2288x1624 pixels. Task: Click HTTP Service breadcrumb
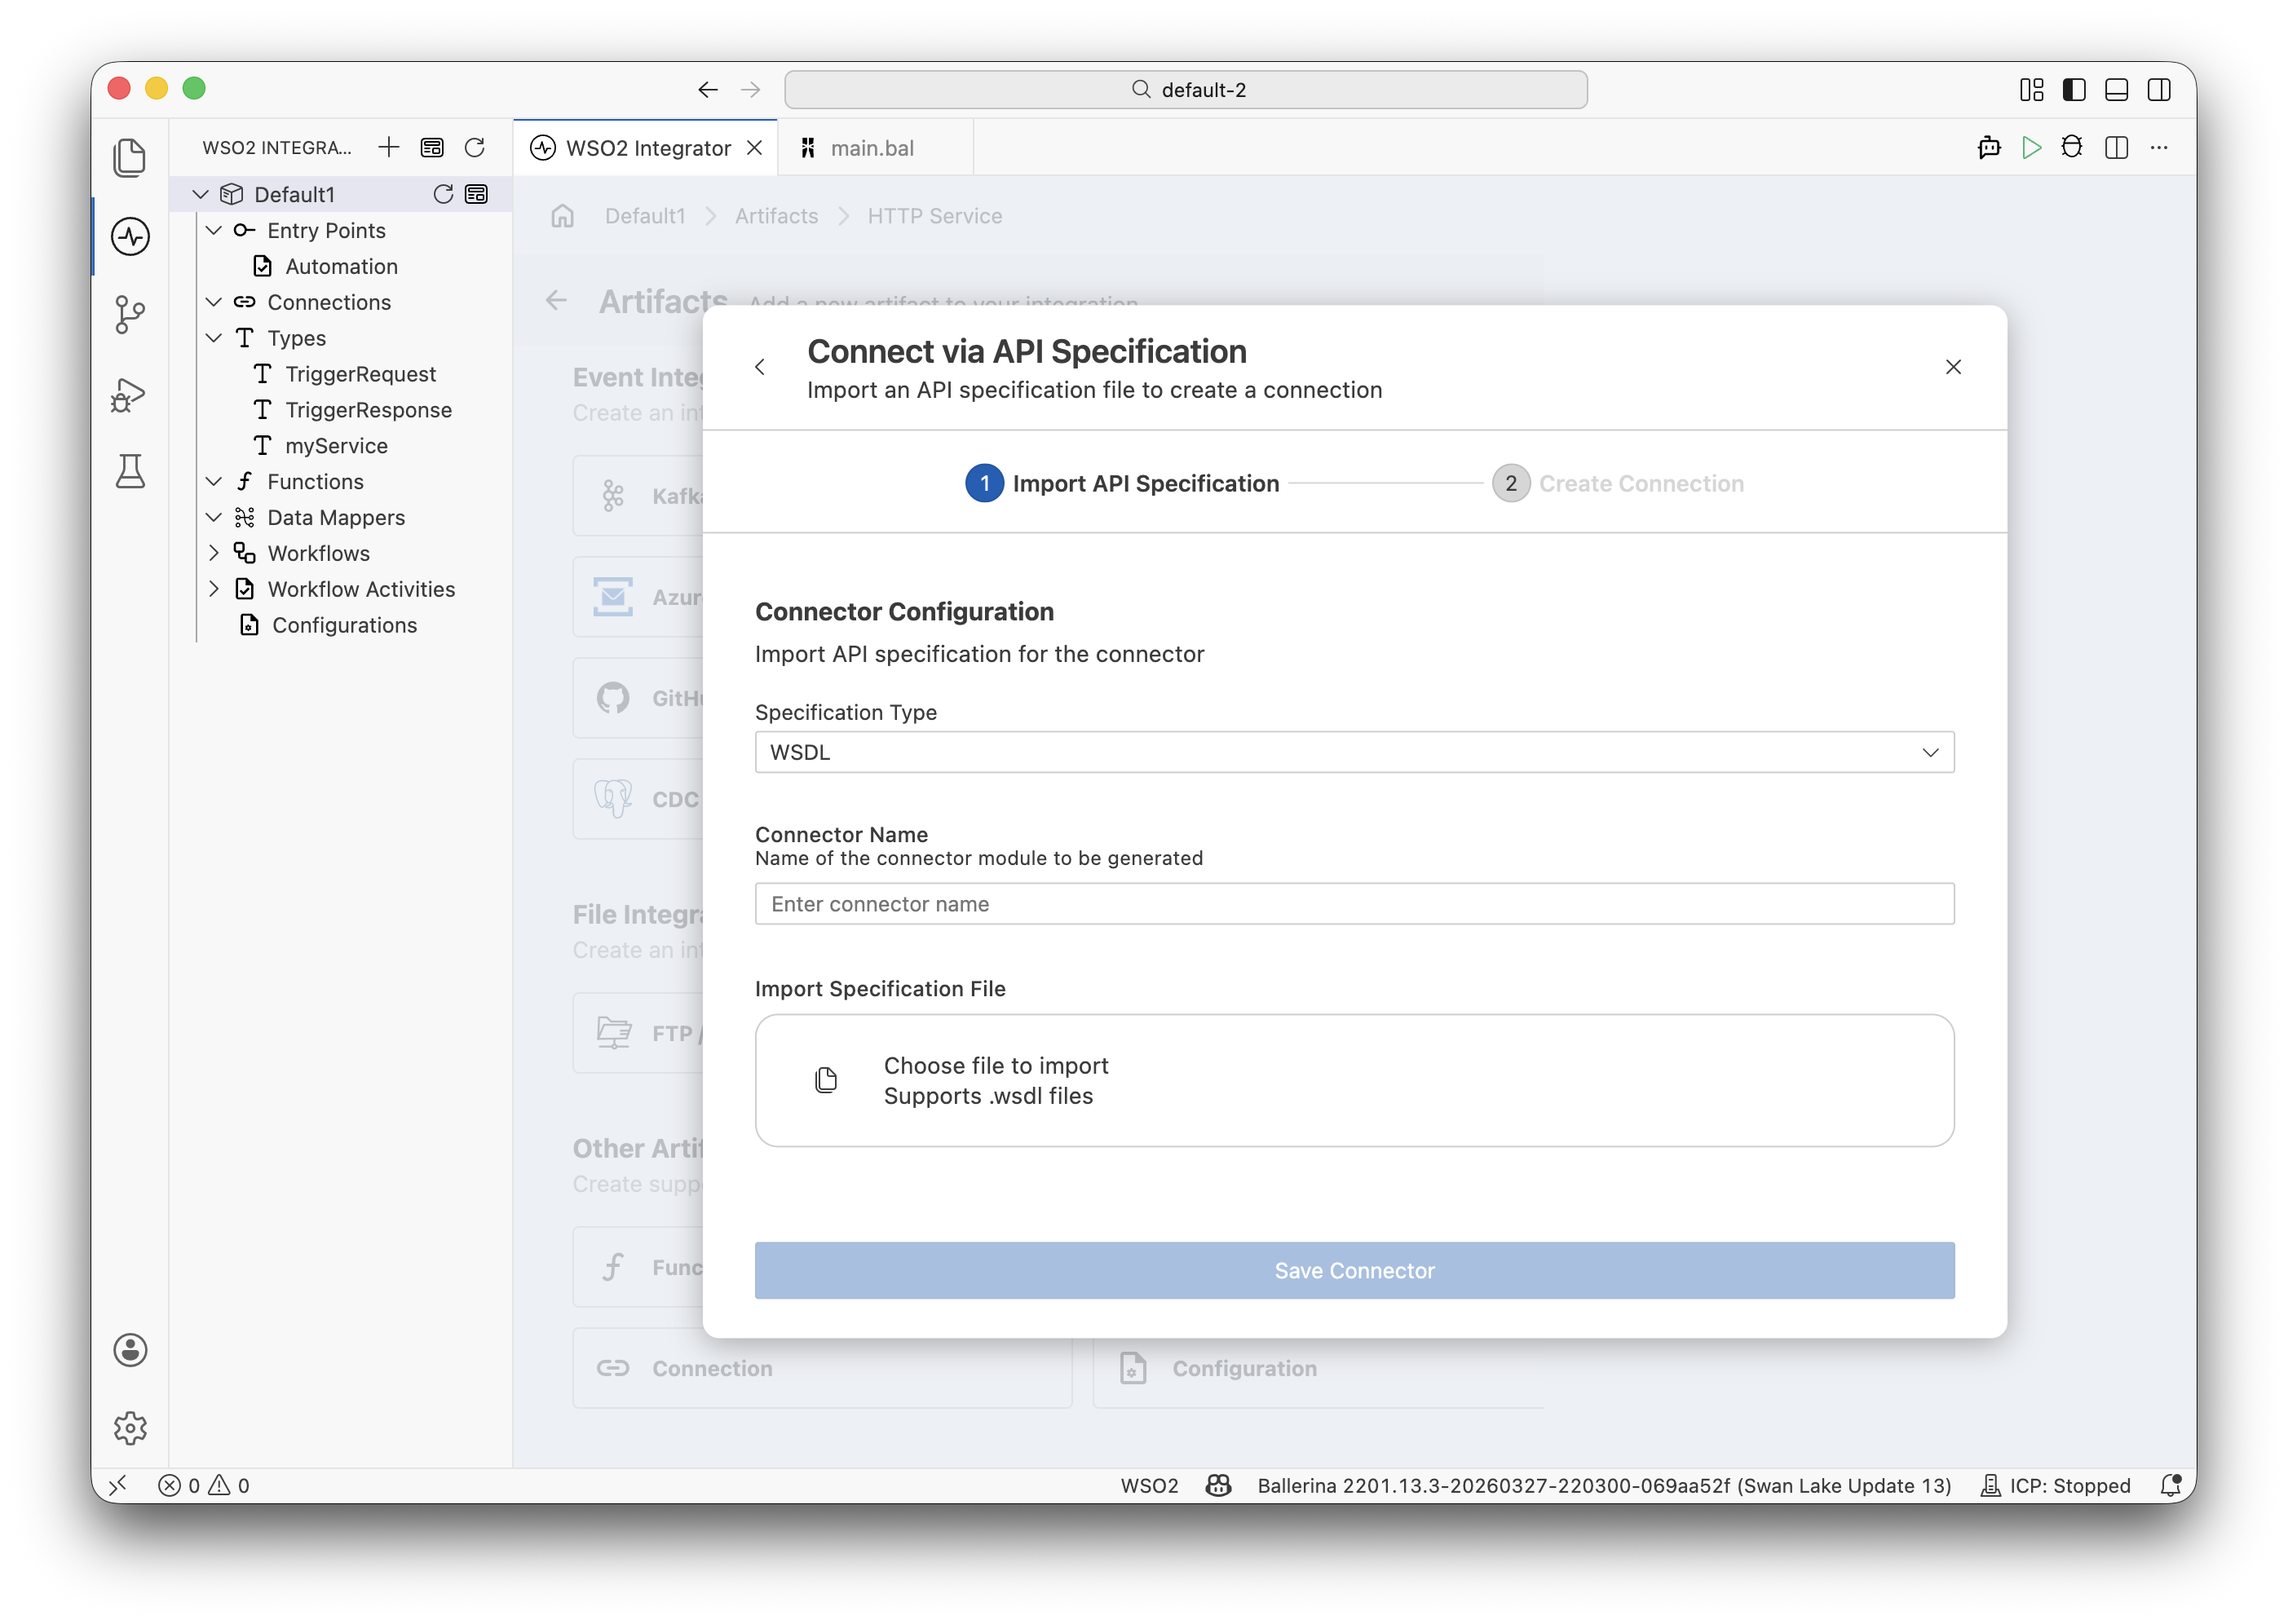point(935,216)
